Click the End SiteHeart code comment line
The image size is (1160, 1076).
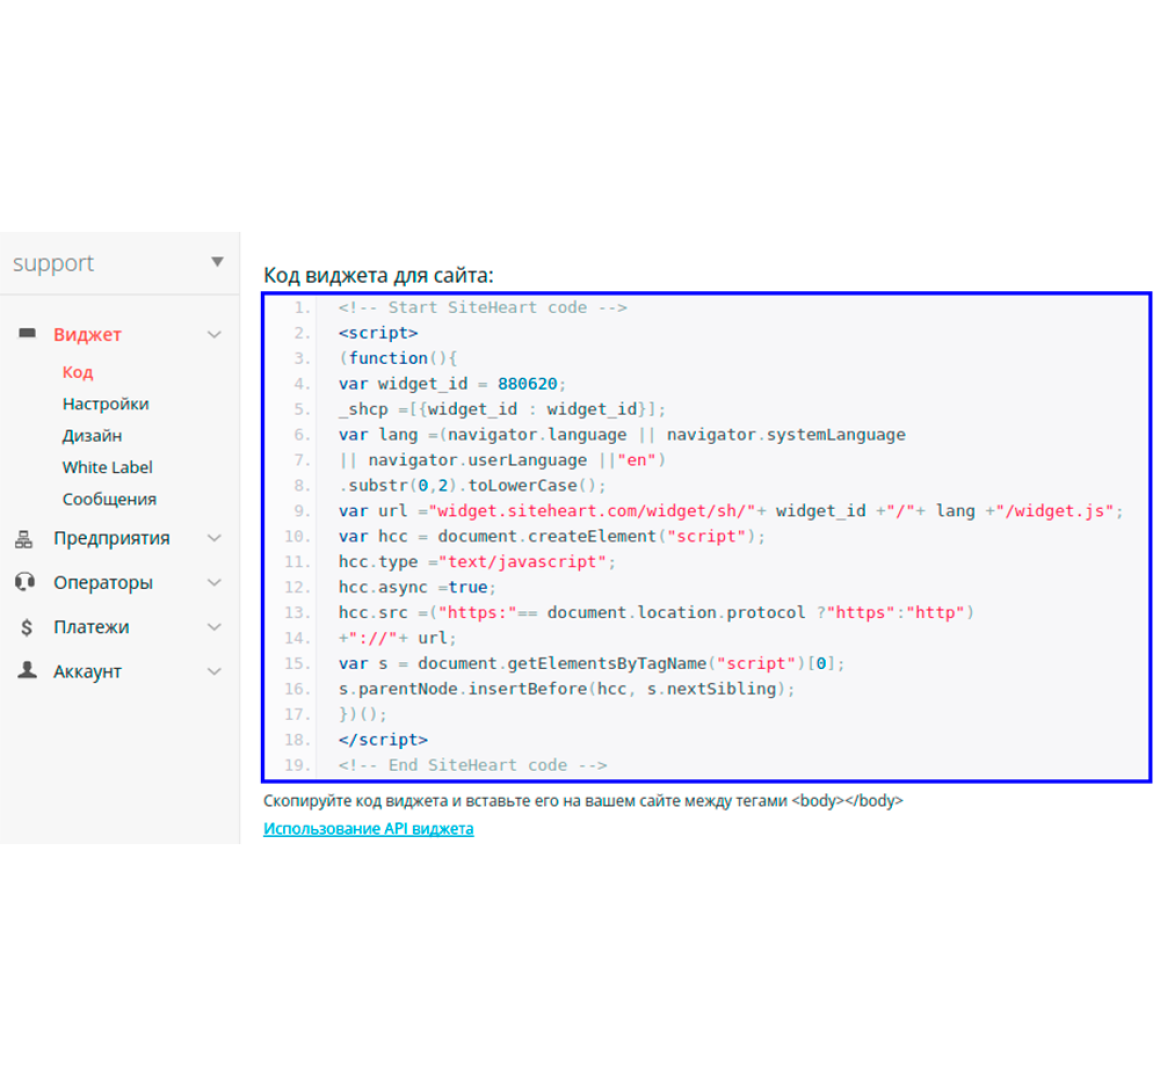point(473,764)
